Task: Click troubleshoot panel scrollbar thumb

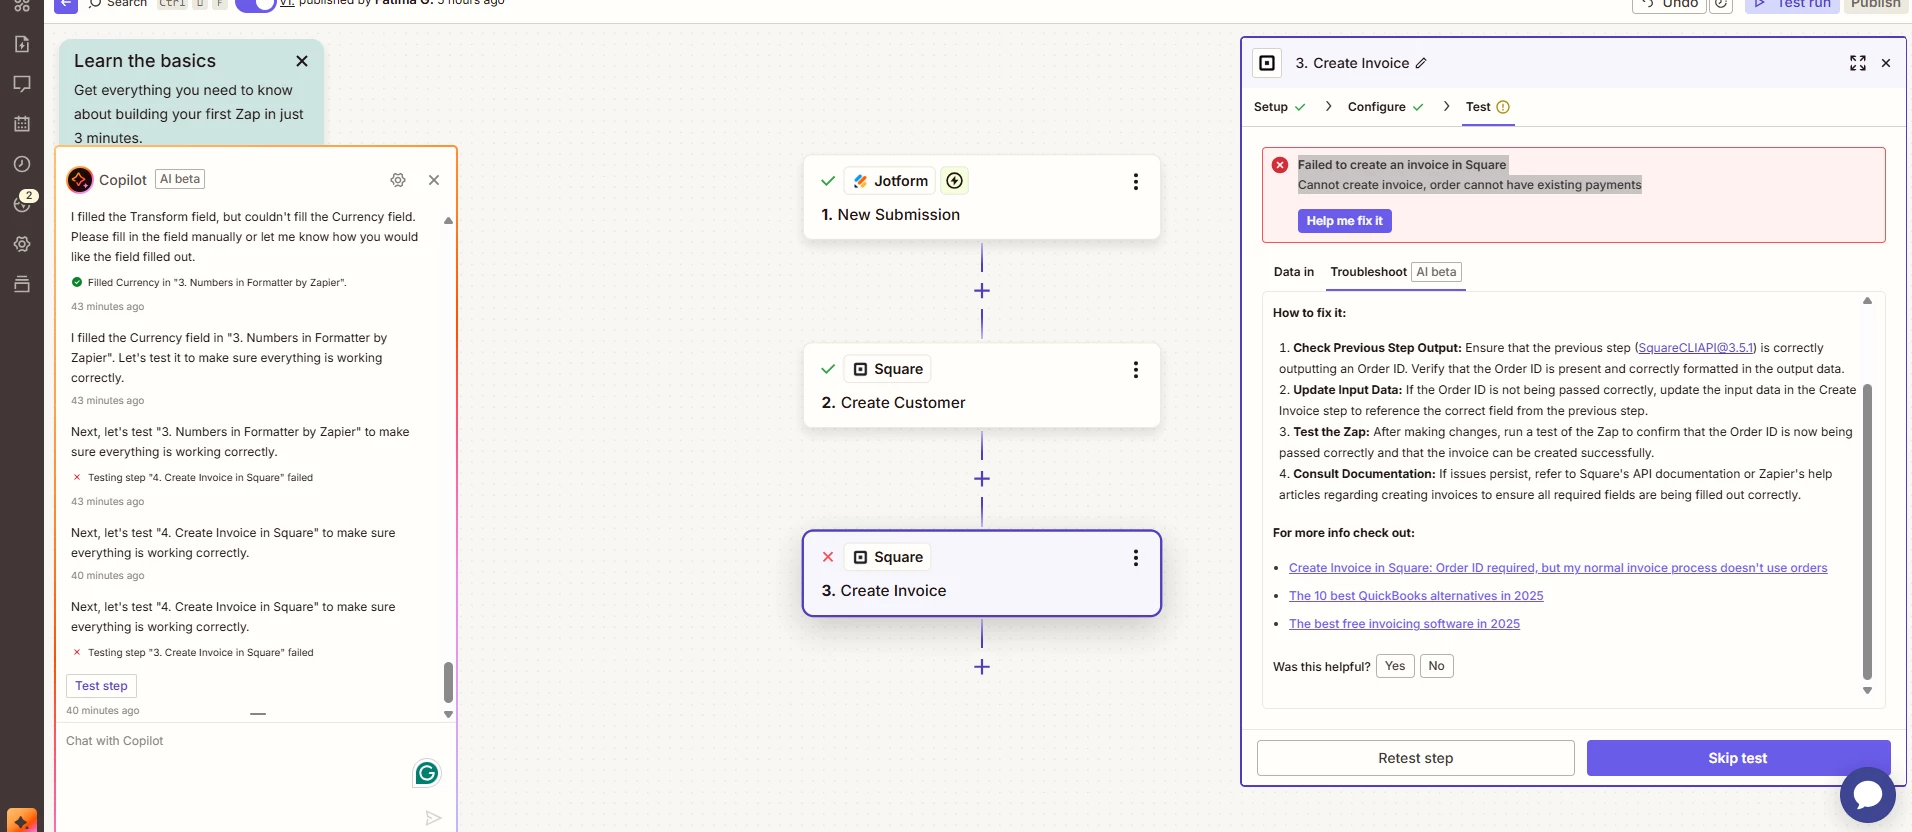Action: [x=1867, y=532]
